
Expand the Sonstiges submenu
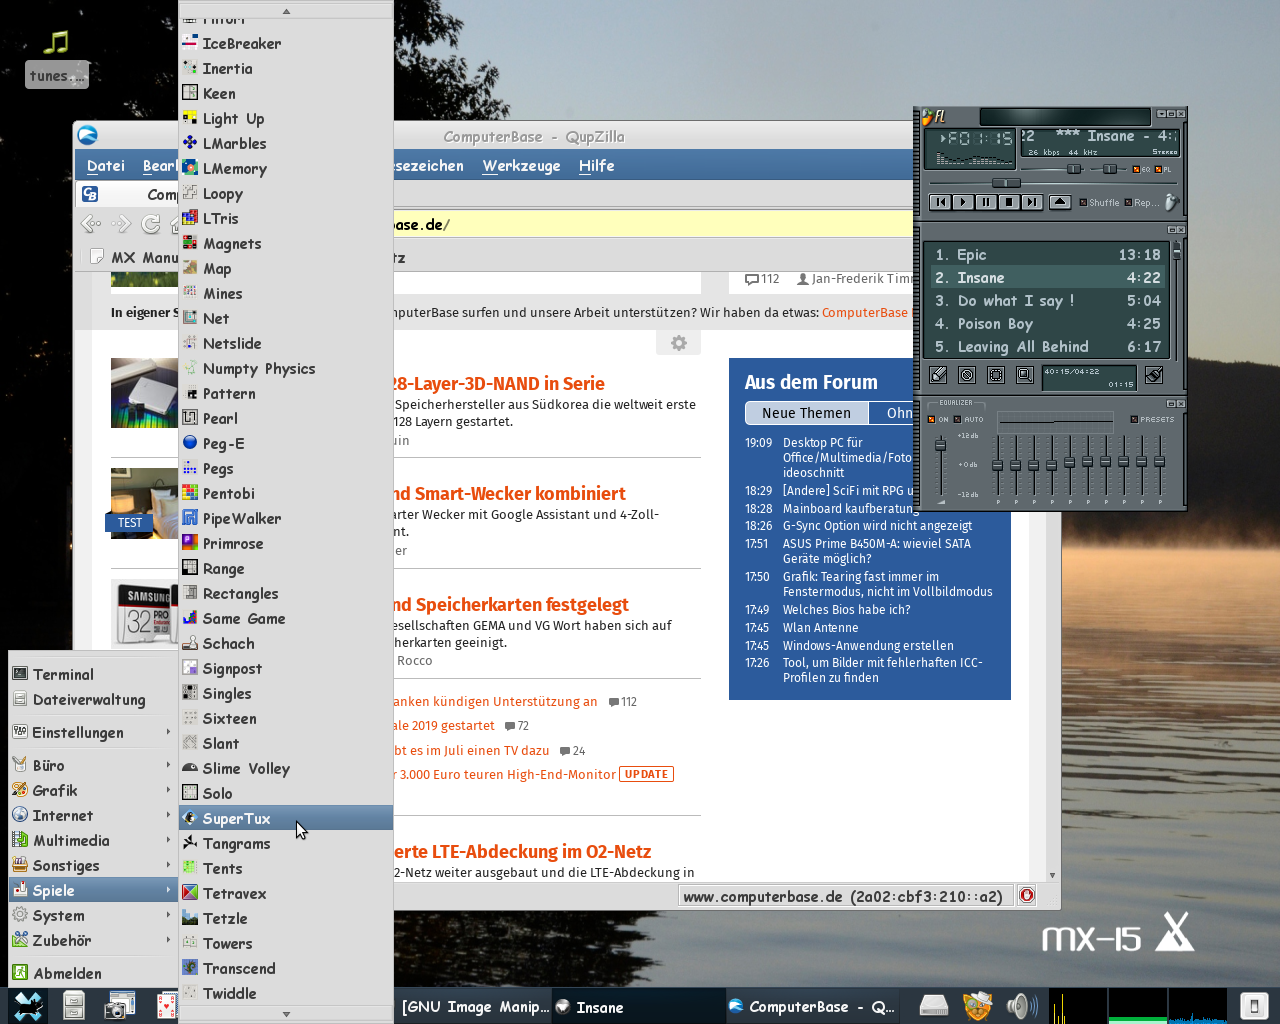[93, 865]
